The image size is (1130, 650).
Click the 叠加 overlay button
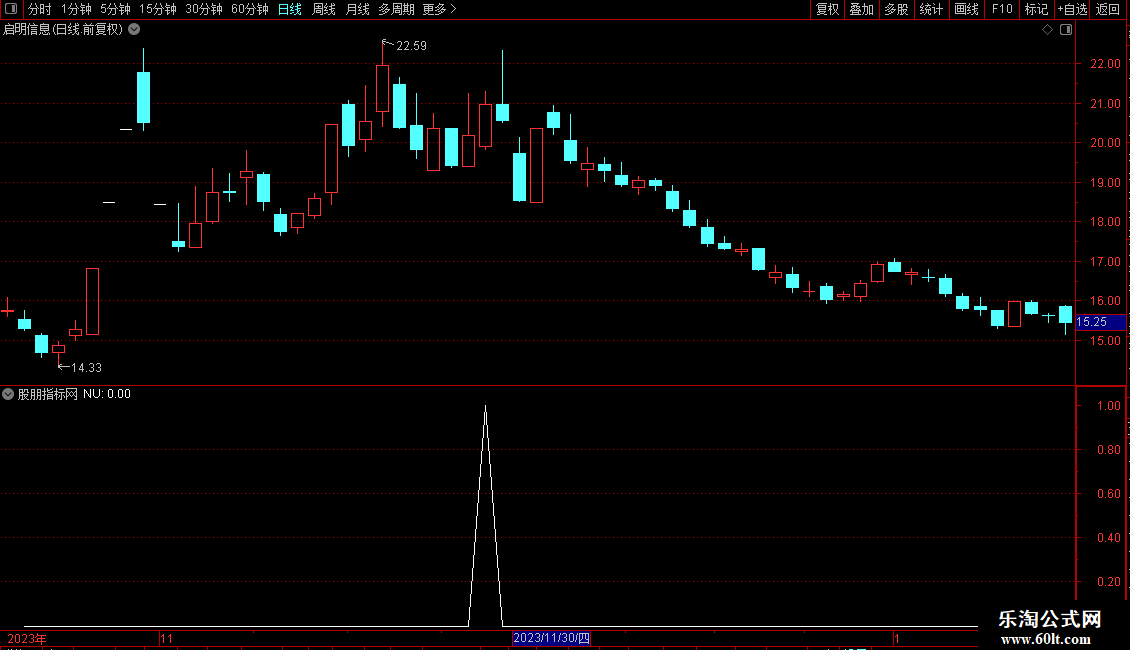click(861, 9)
